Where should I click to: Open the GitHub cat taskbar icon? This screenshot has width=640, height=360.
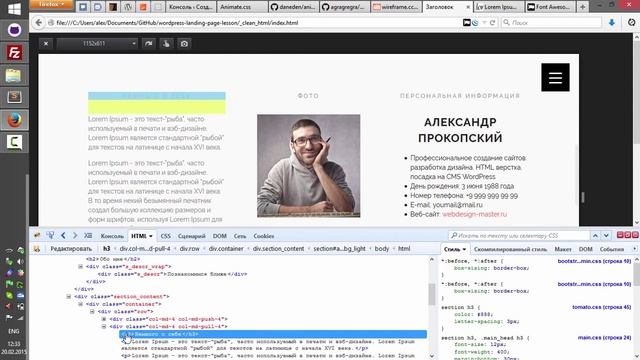coord(14,30)
